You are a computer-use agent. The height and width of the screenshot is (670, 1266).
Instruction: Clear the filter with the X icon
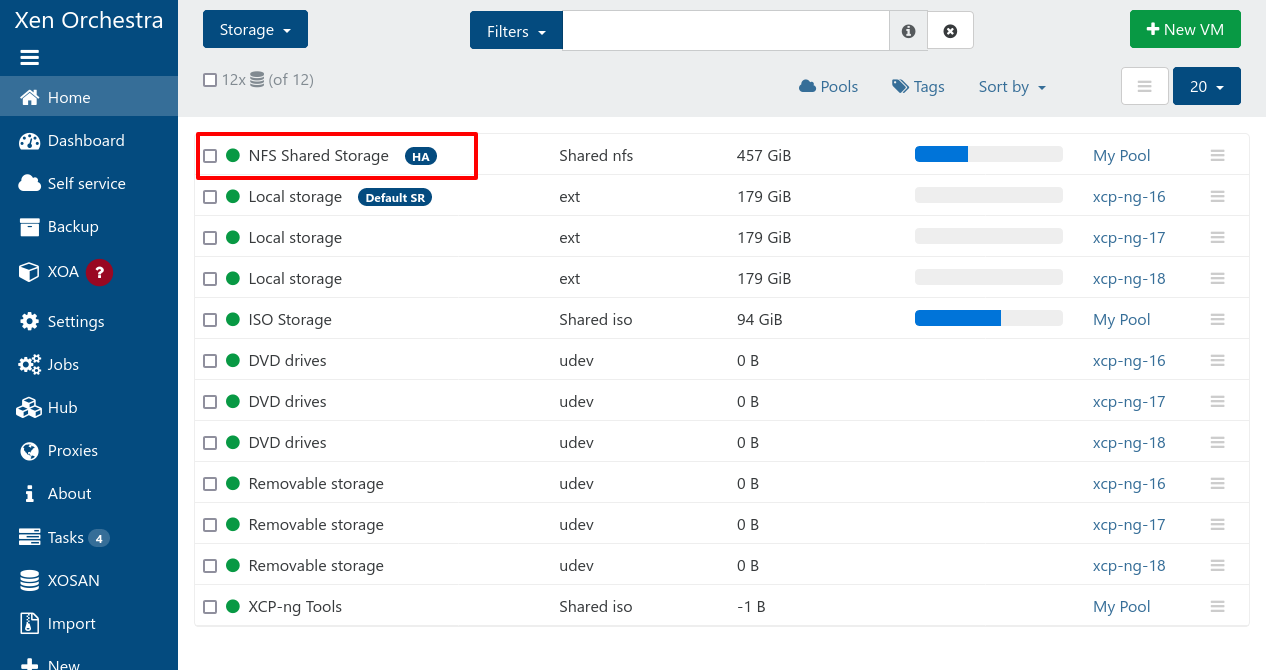tap(950, 31)
